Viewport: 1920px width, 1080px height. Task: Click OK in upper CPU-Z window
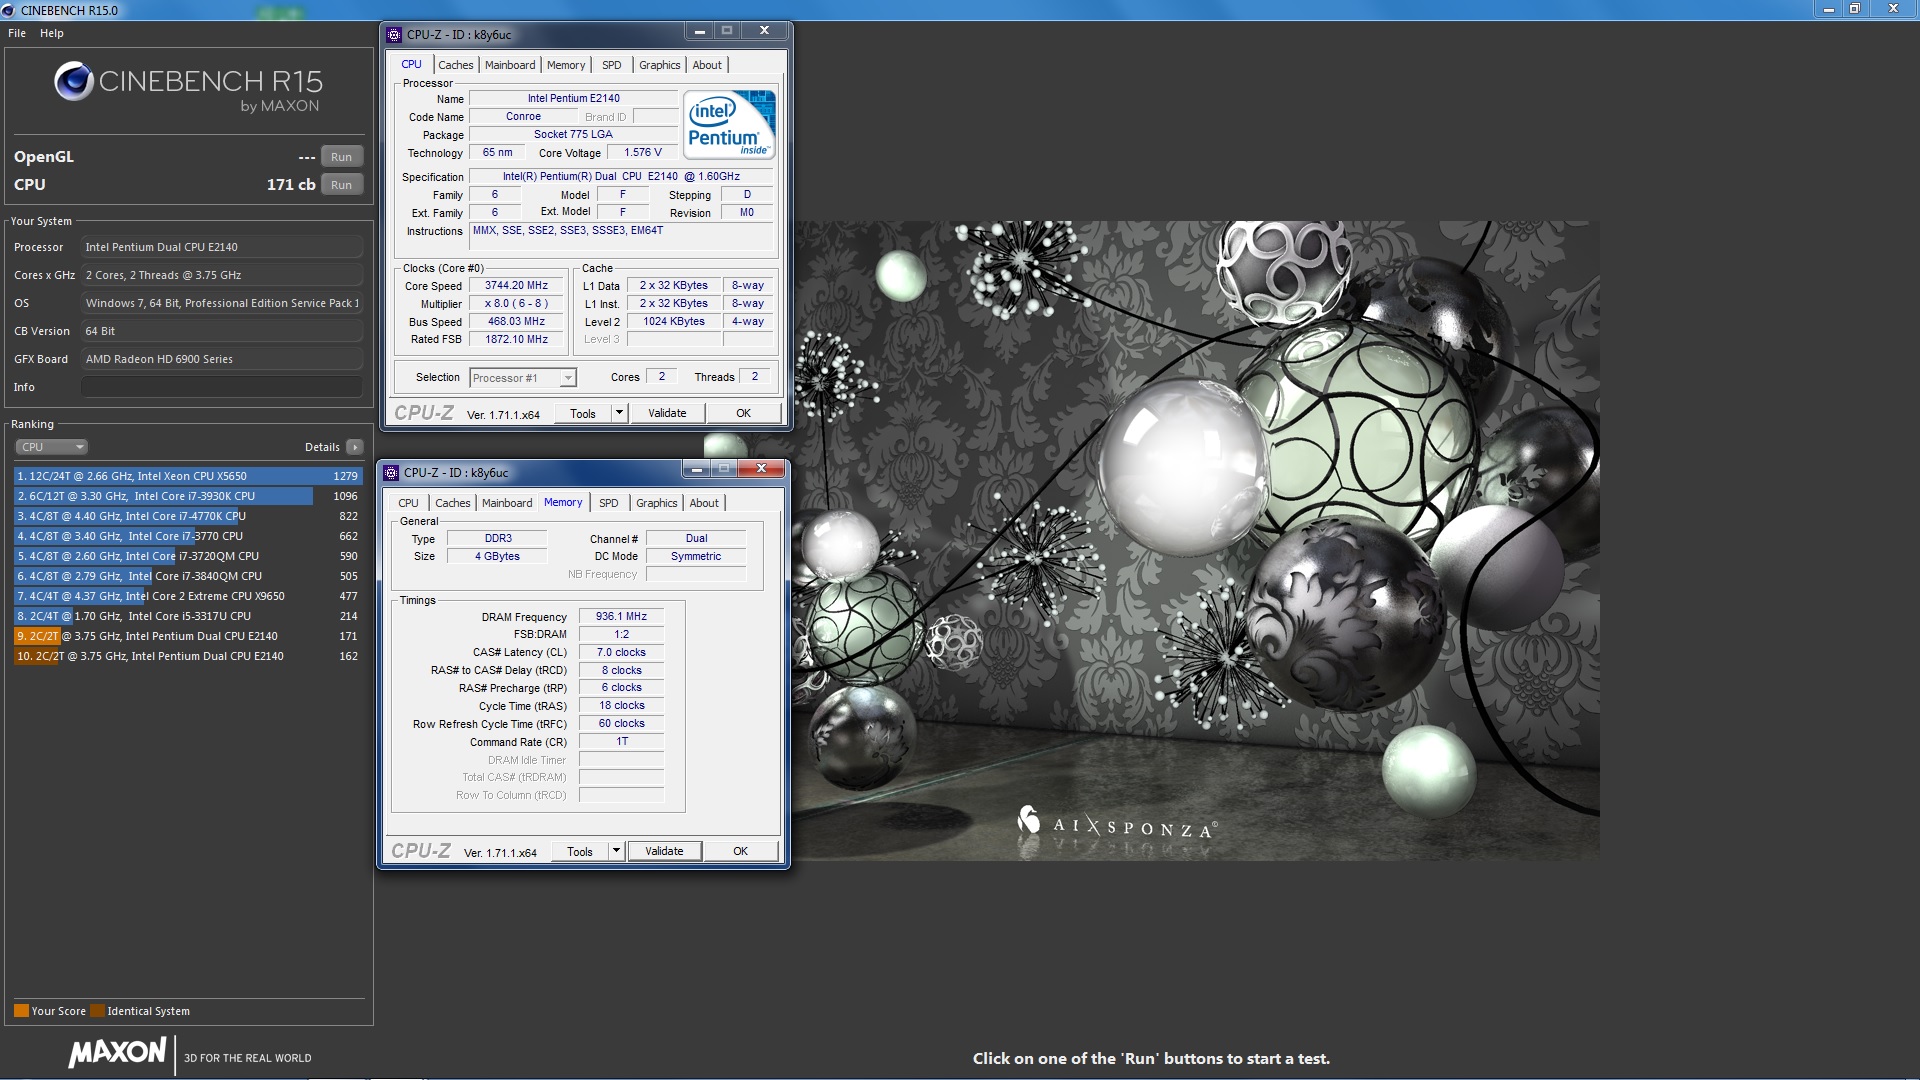point(743,413)
